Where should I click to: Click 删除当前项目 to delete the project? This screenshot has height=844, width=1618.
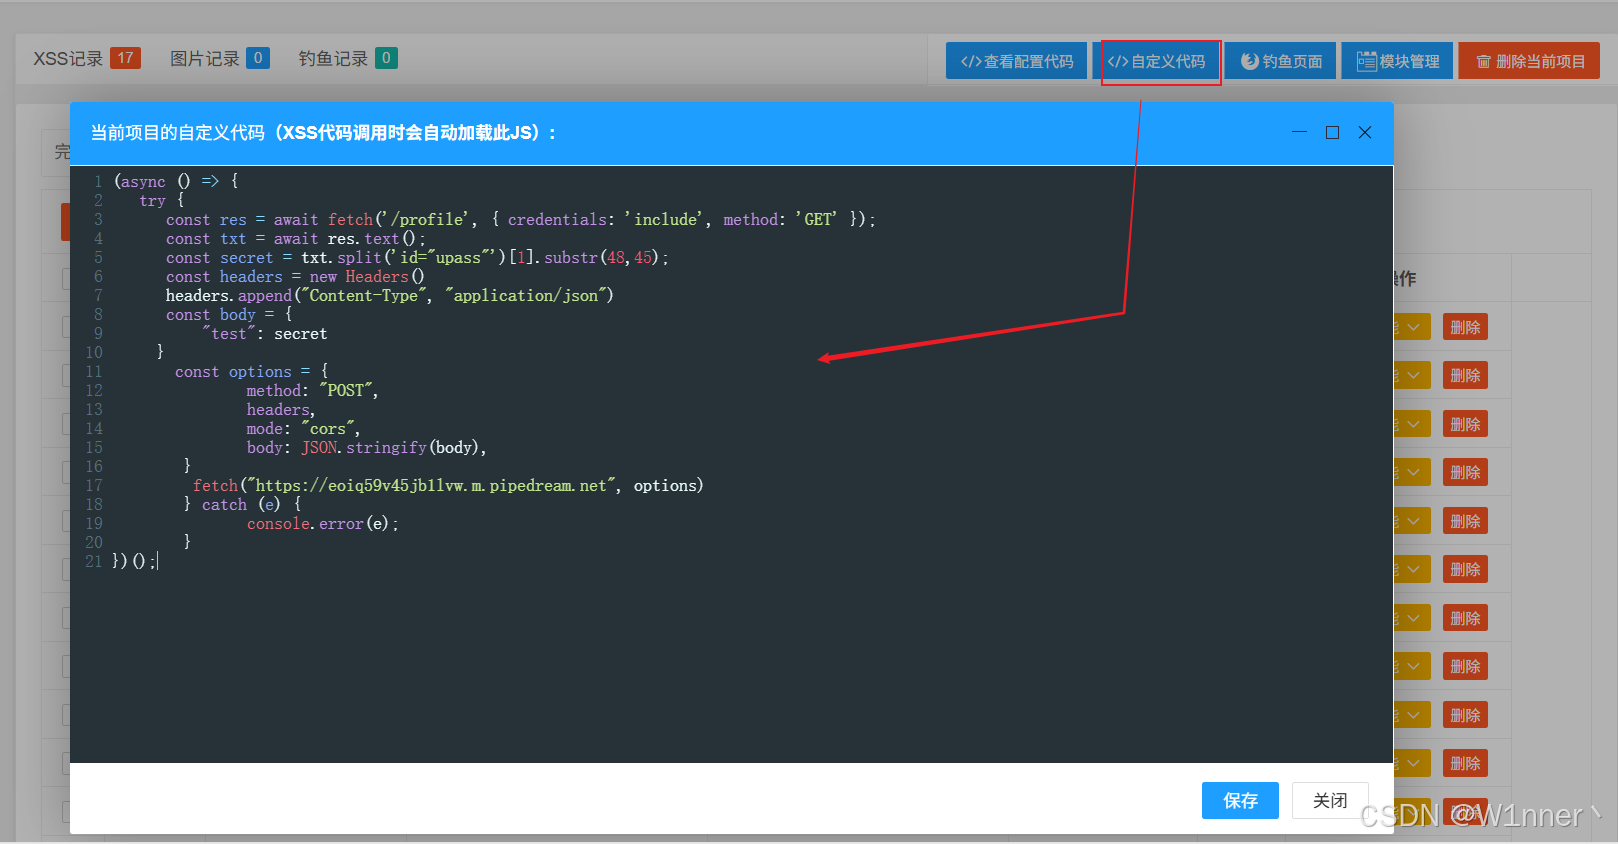1529,61
